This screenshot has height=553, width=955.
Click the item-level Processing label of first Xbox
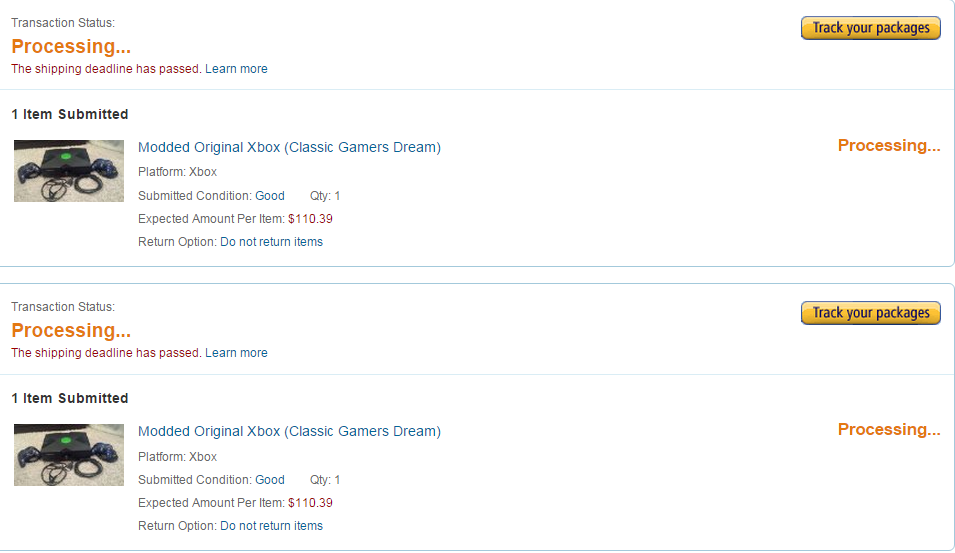point(889,146)
